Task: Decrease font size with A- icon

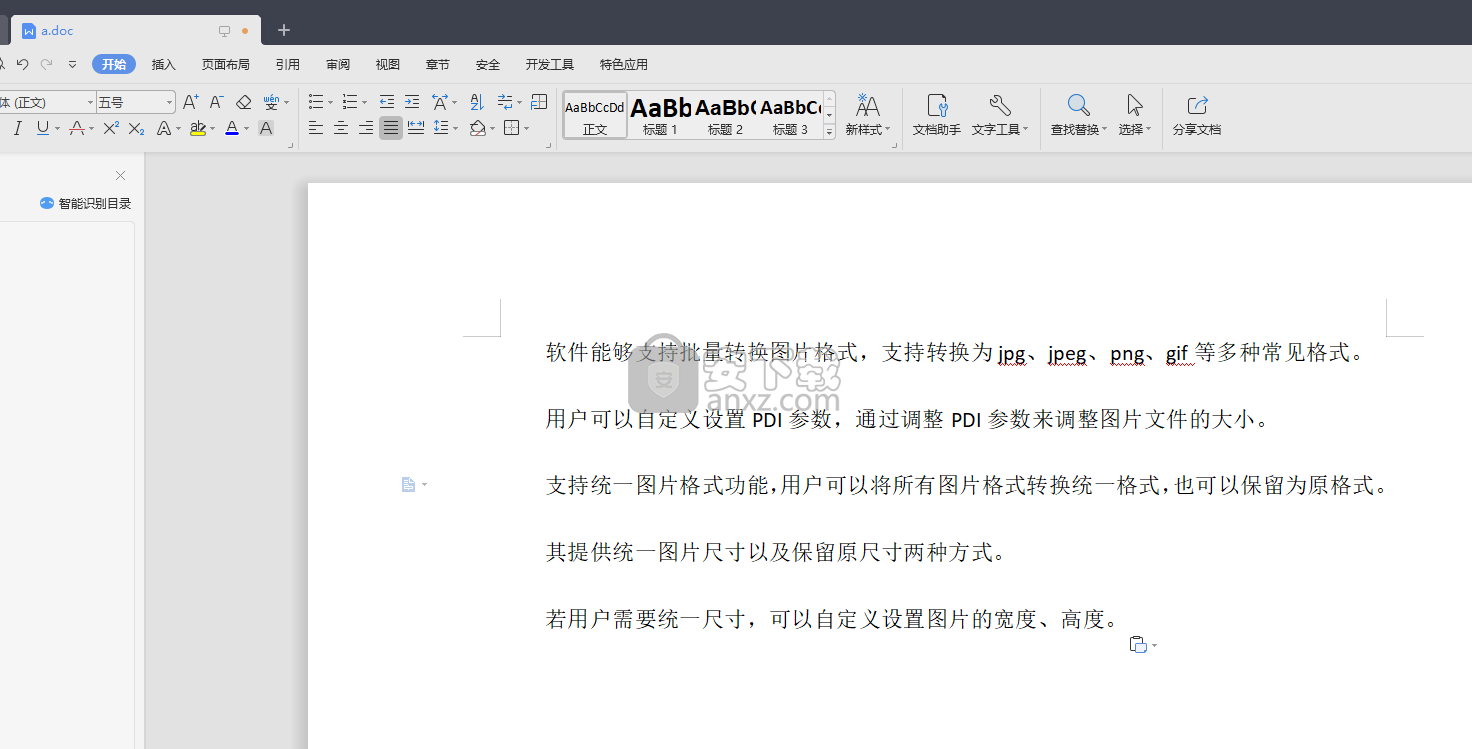Action: [216, 102]
